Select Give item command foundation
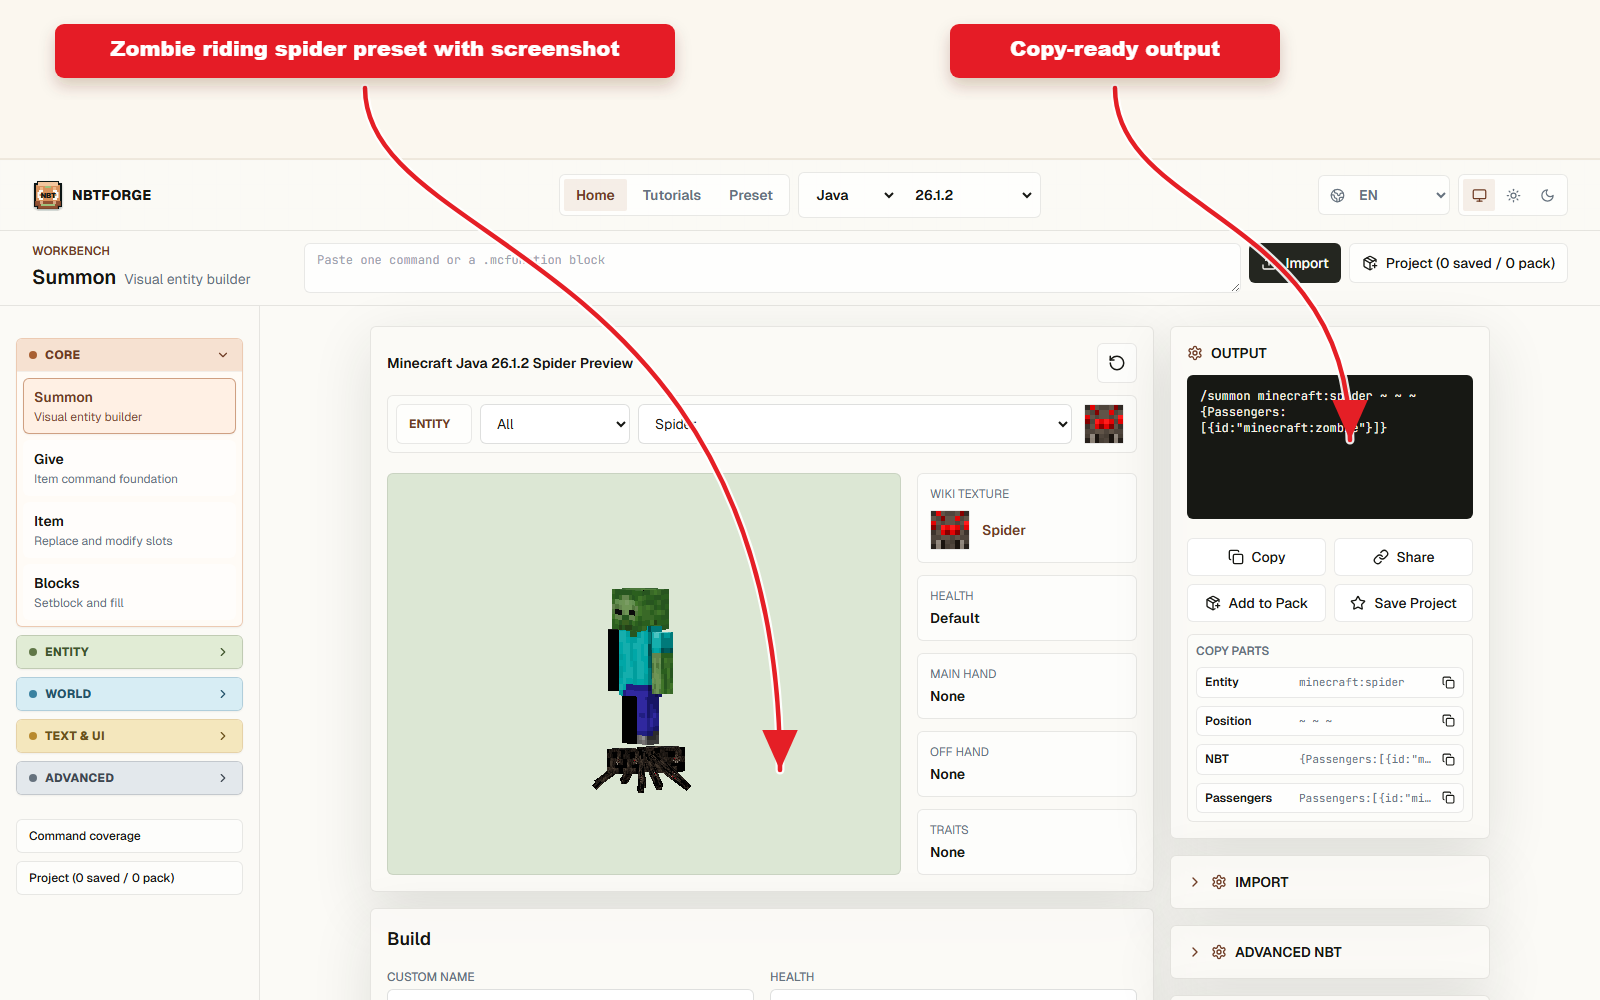Viewport: 1600px width, 1000px height. 129,468
